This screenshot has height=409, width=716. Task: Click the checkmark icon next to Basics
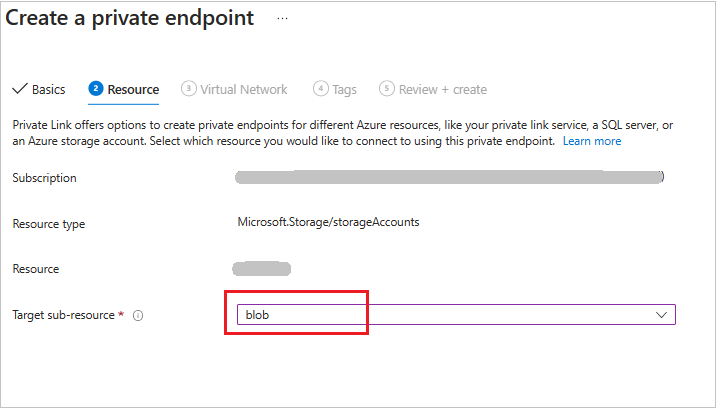click(x=20, y=89)
